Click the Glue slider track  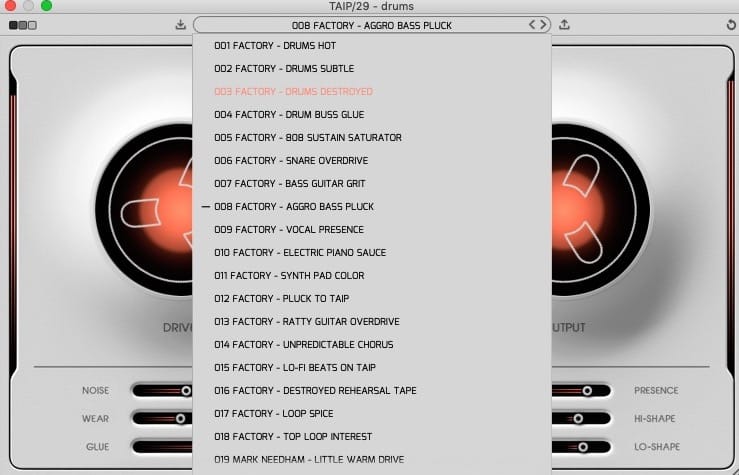[x=162, y=447]
